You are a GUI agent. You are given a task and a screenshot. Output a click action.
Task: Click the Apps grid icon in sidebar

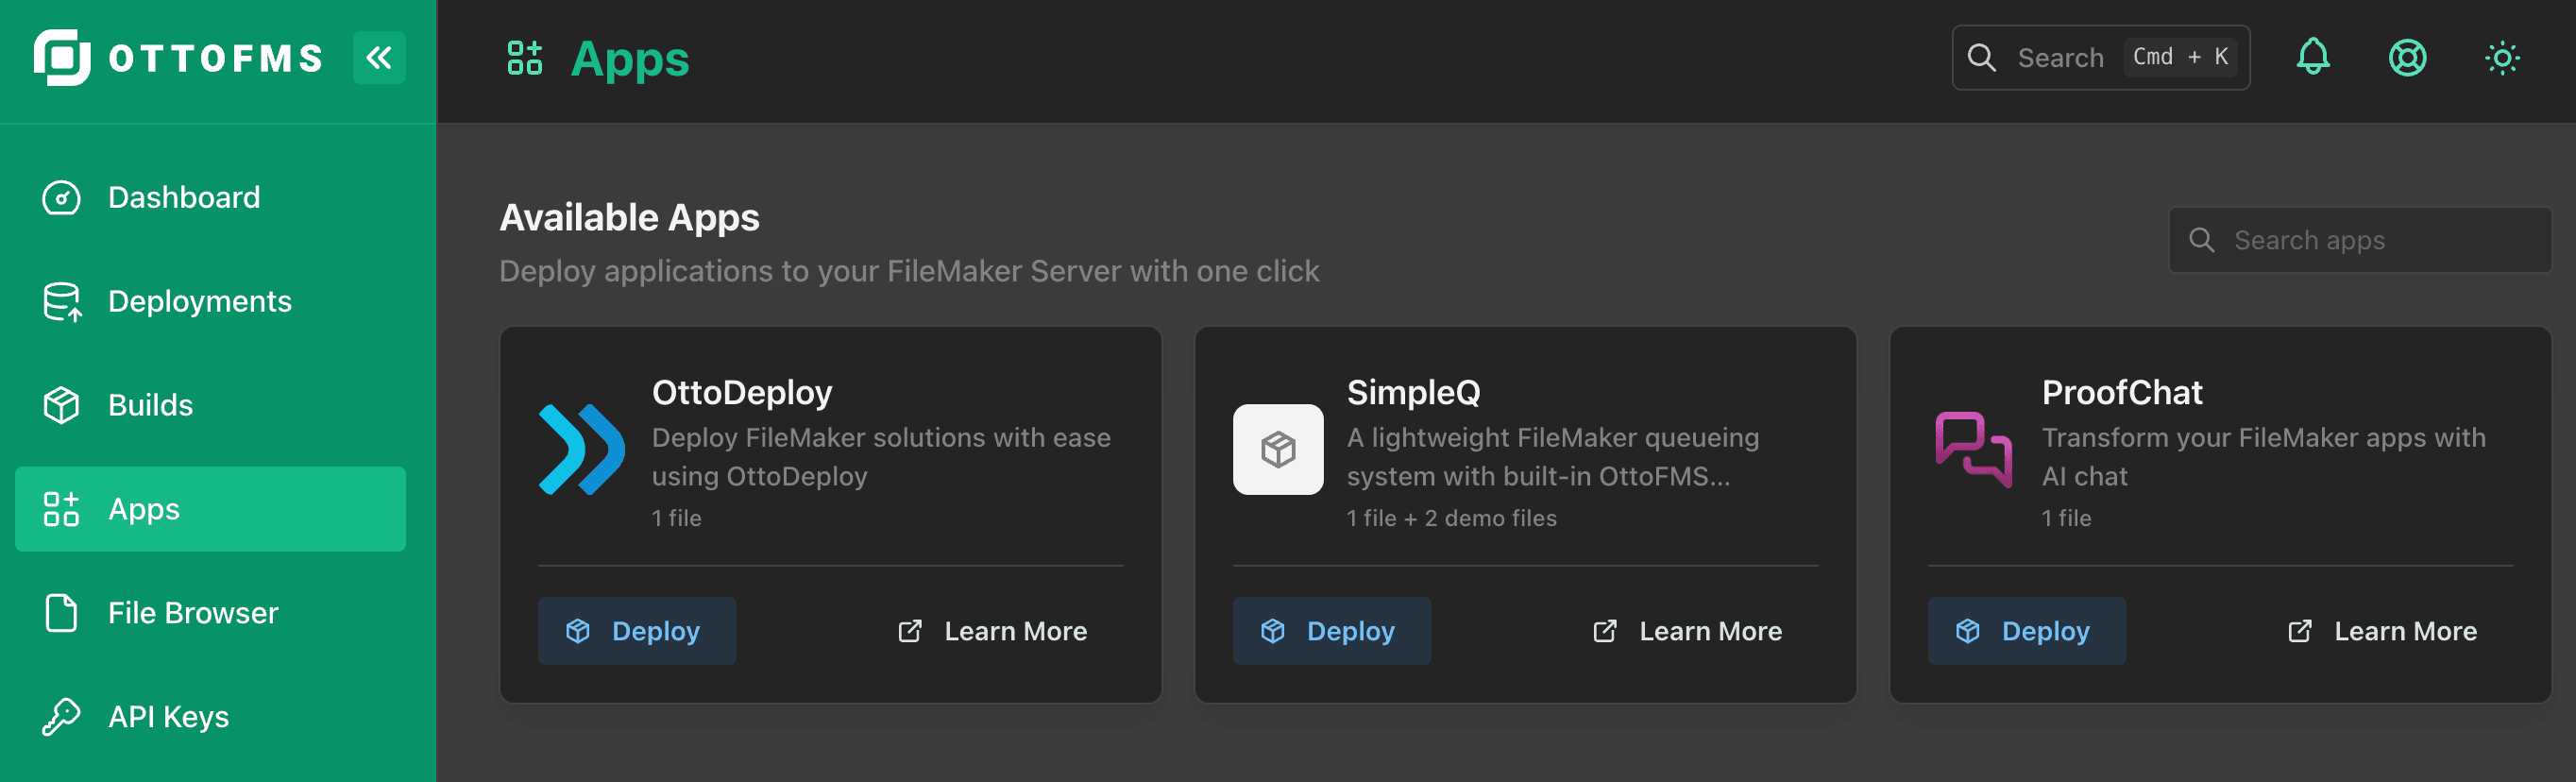click(61, 509)
